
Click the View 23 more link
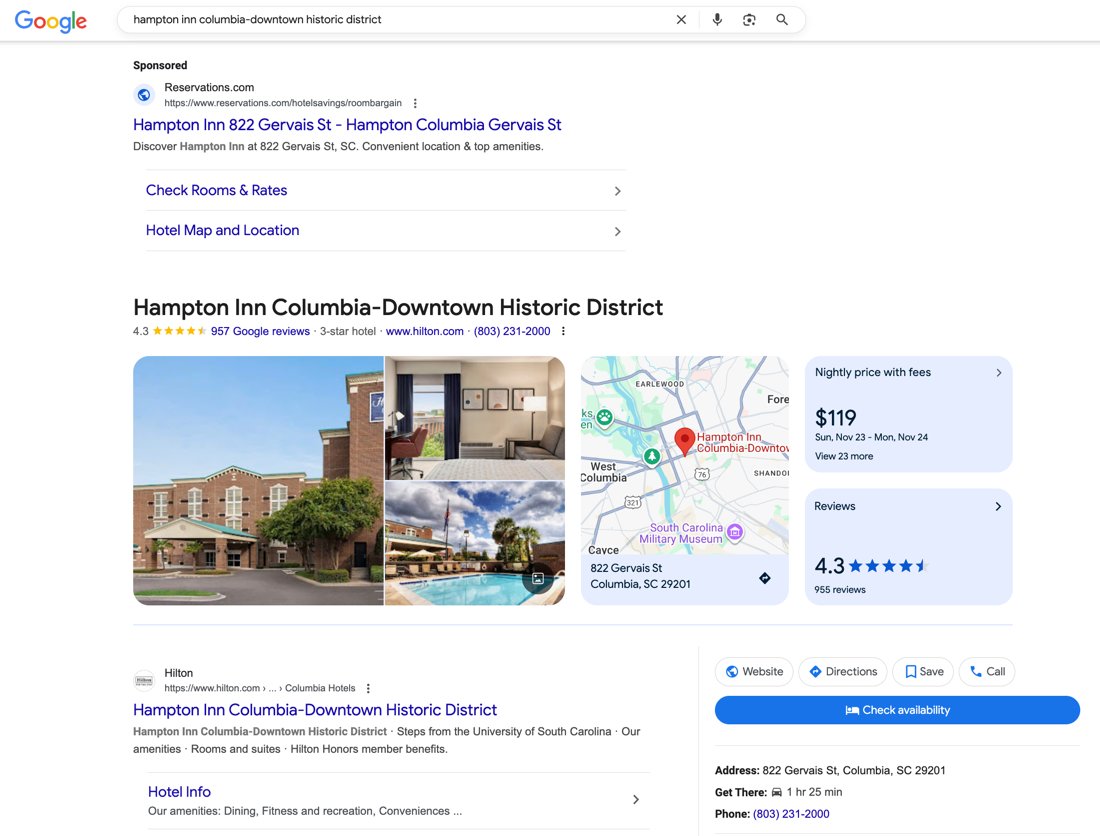(842, 455)
